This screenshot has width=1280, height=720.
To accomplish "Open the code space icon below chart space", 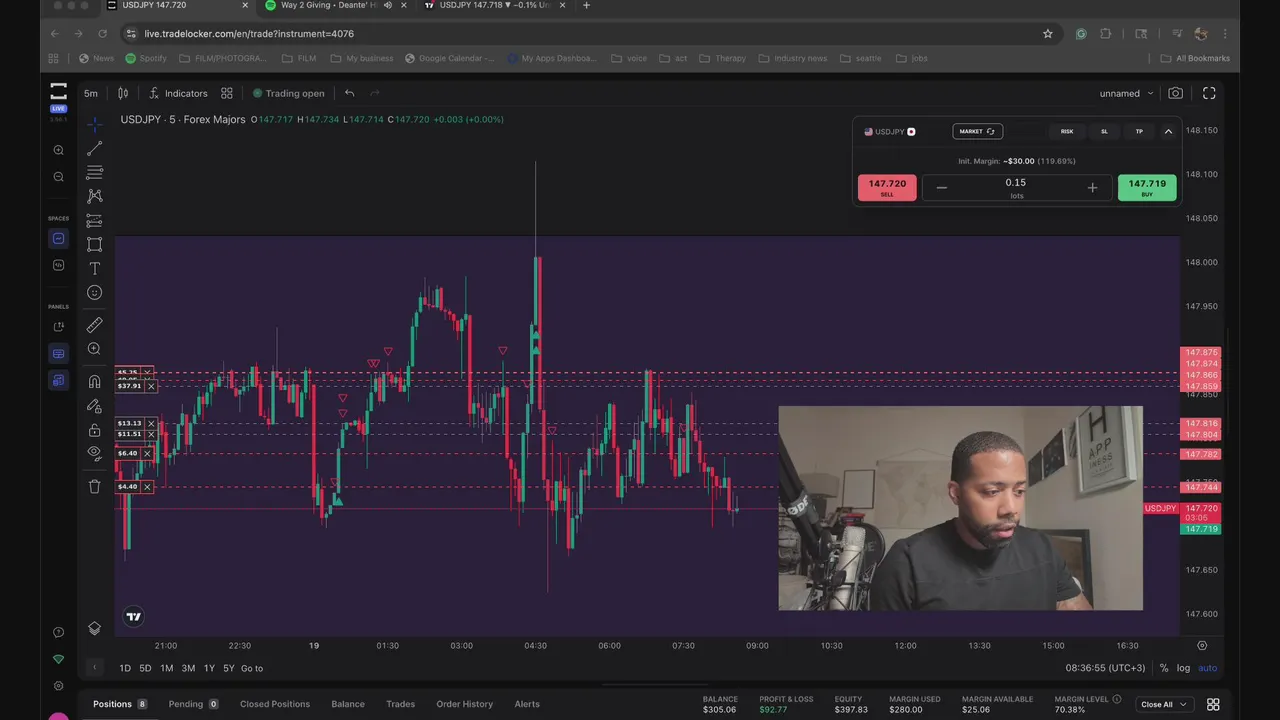I will click(58, 265).
